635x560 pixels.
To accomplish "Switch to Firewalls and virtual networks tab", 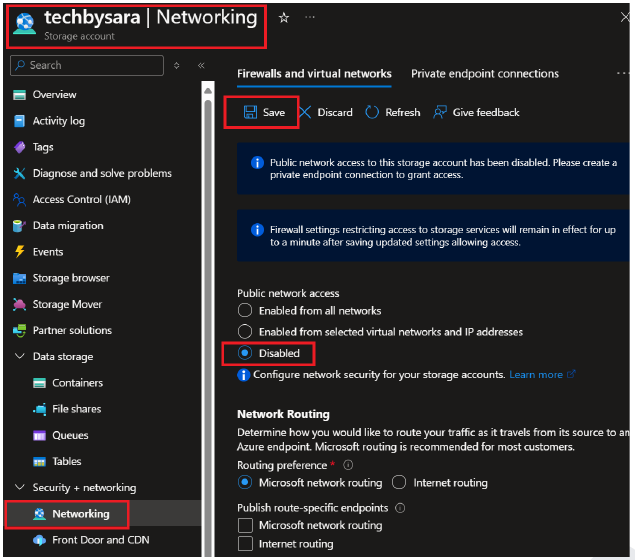I will click(314, 74).
